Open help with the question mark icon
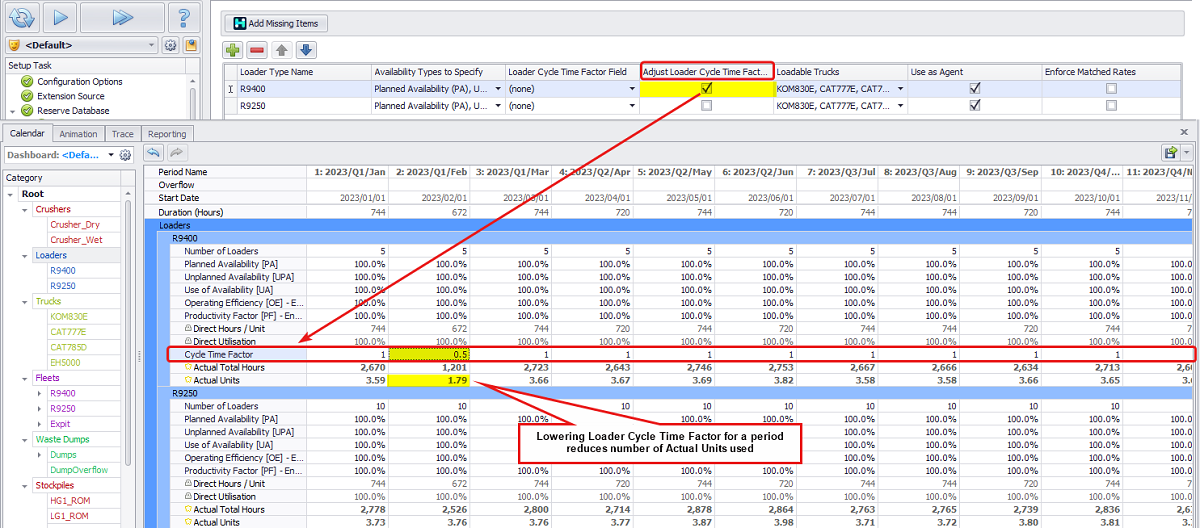This screenshot has width=1200, height=528. 180,17
